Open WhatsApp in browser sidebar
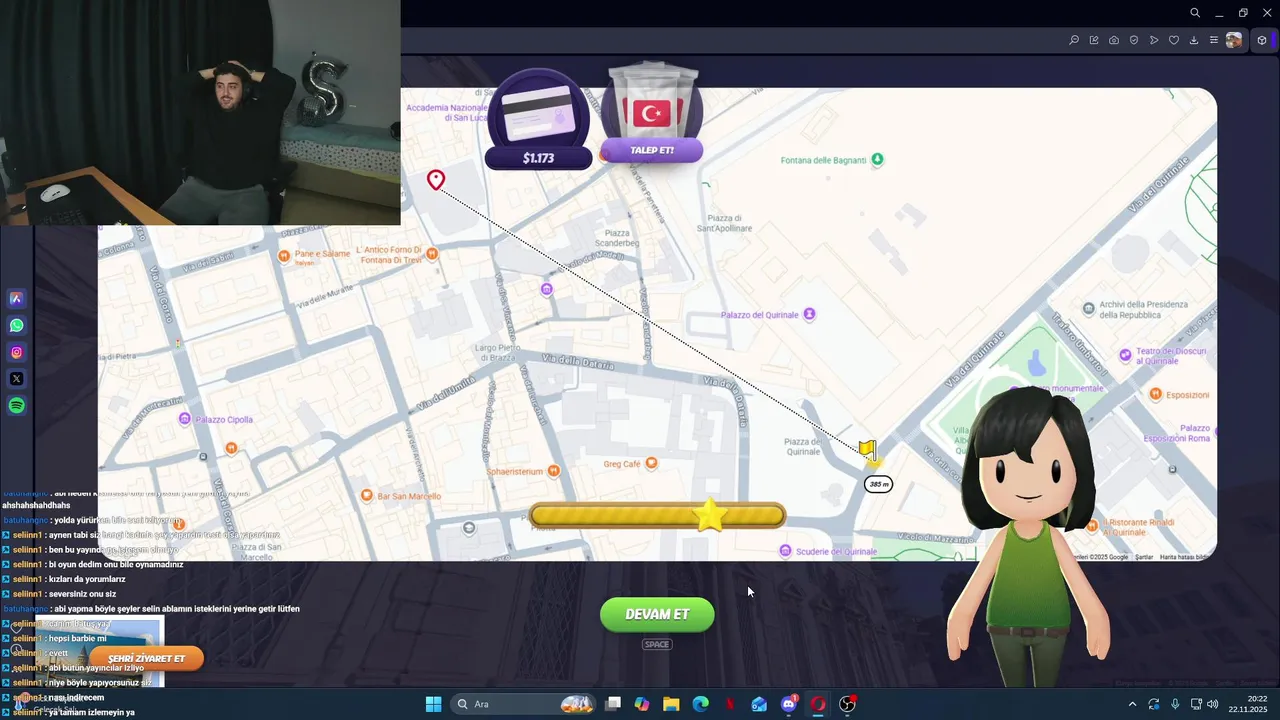 [x=16, y=325]
